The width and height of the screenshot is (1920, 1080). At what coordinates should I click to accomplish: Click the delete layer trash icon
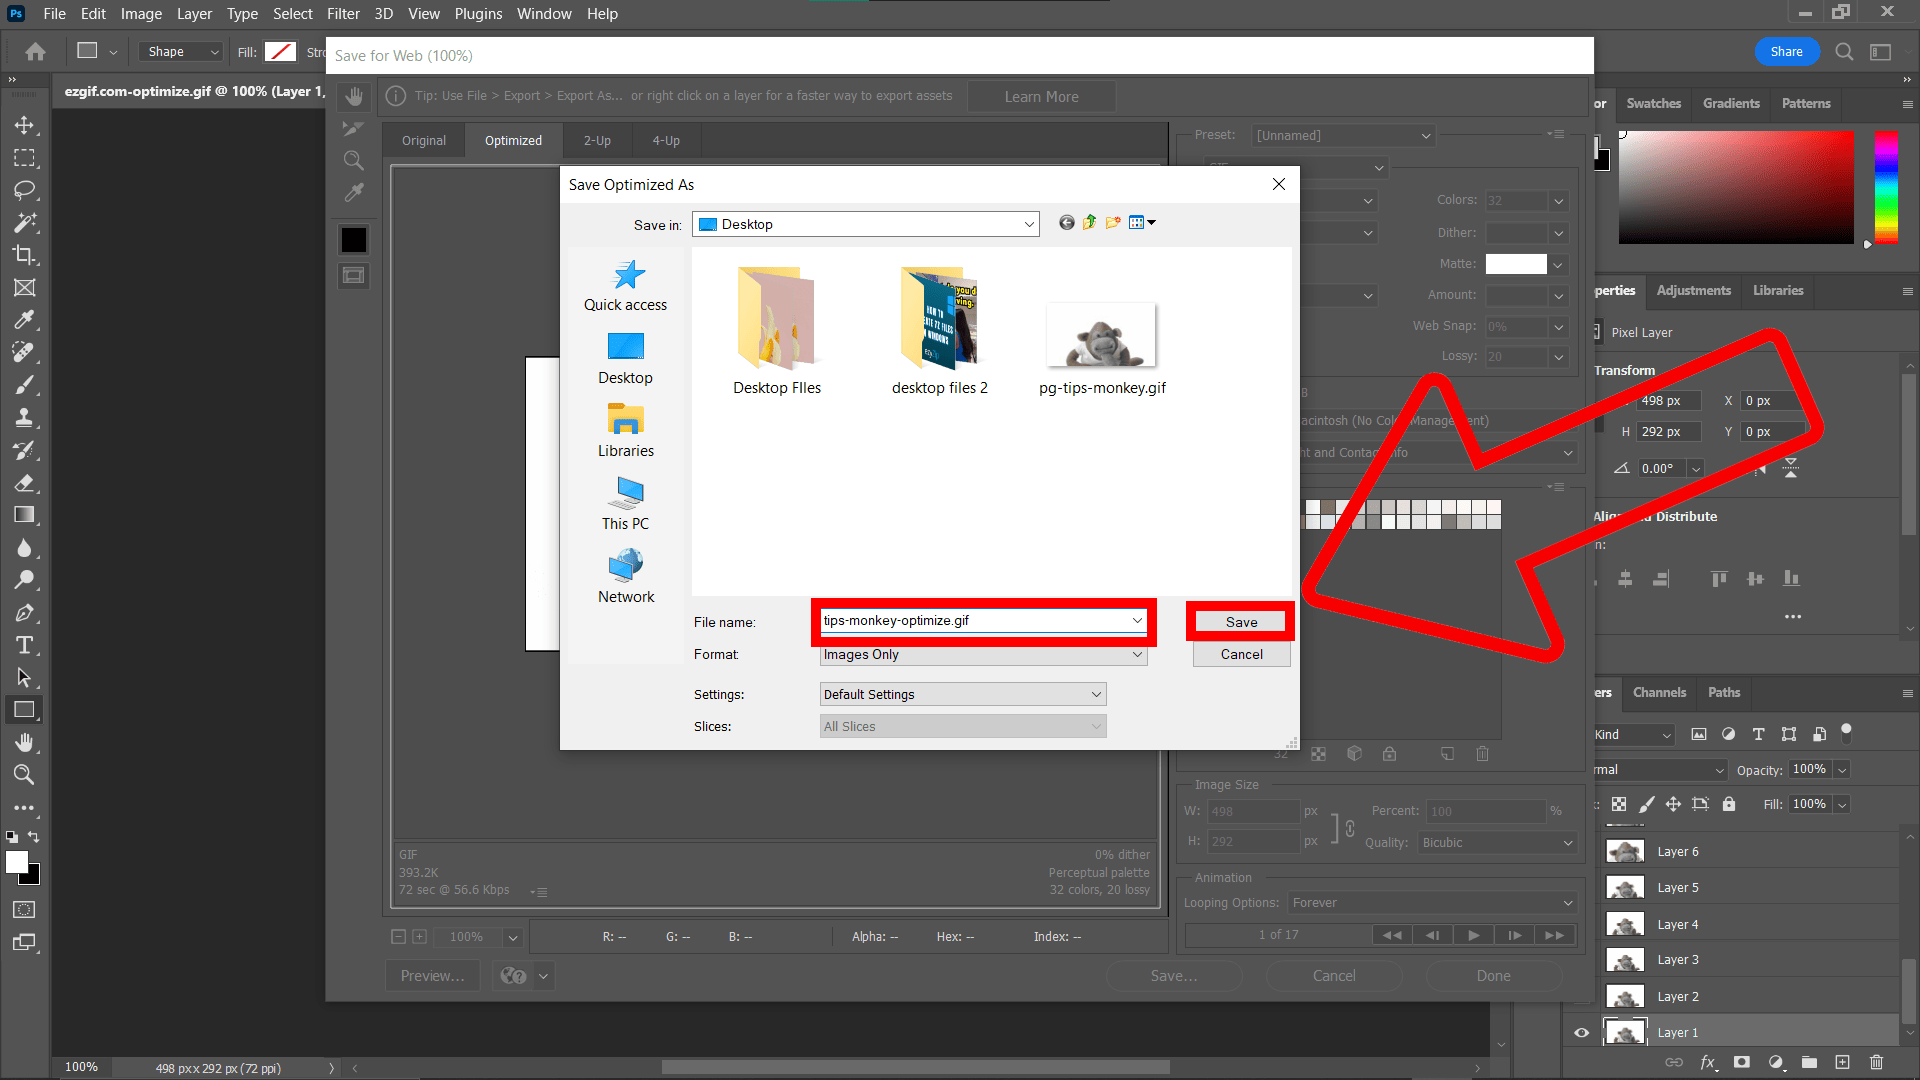pyautogui.click(x=1875, y=1063)
